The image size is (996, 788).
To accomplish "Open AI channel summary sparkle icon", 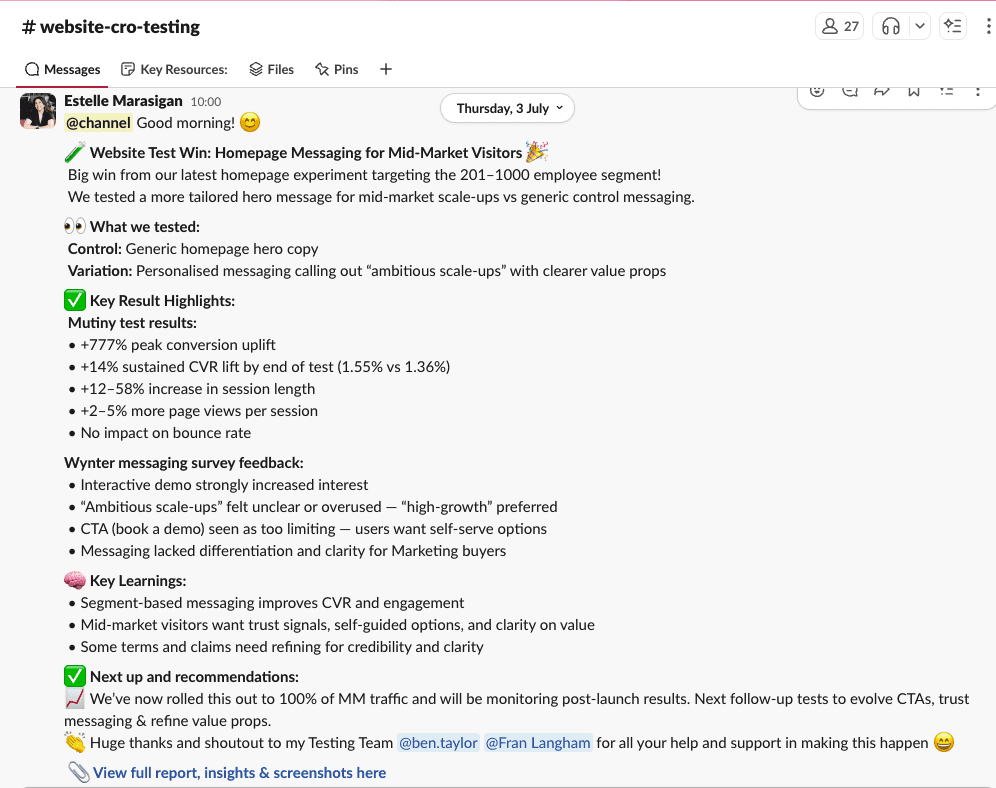I will pyautogui.click(x=953, y=27).
